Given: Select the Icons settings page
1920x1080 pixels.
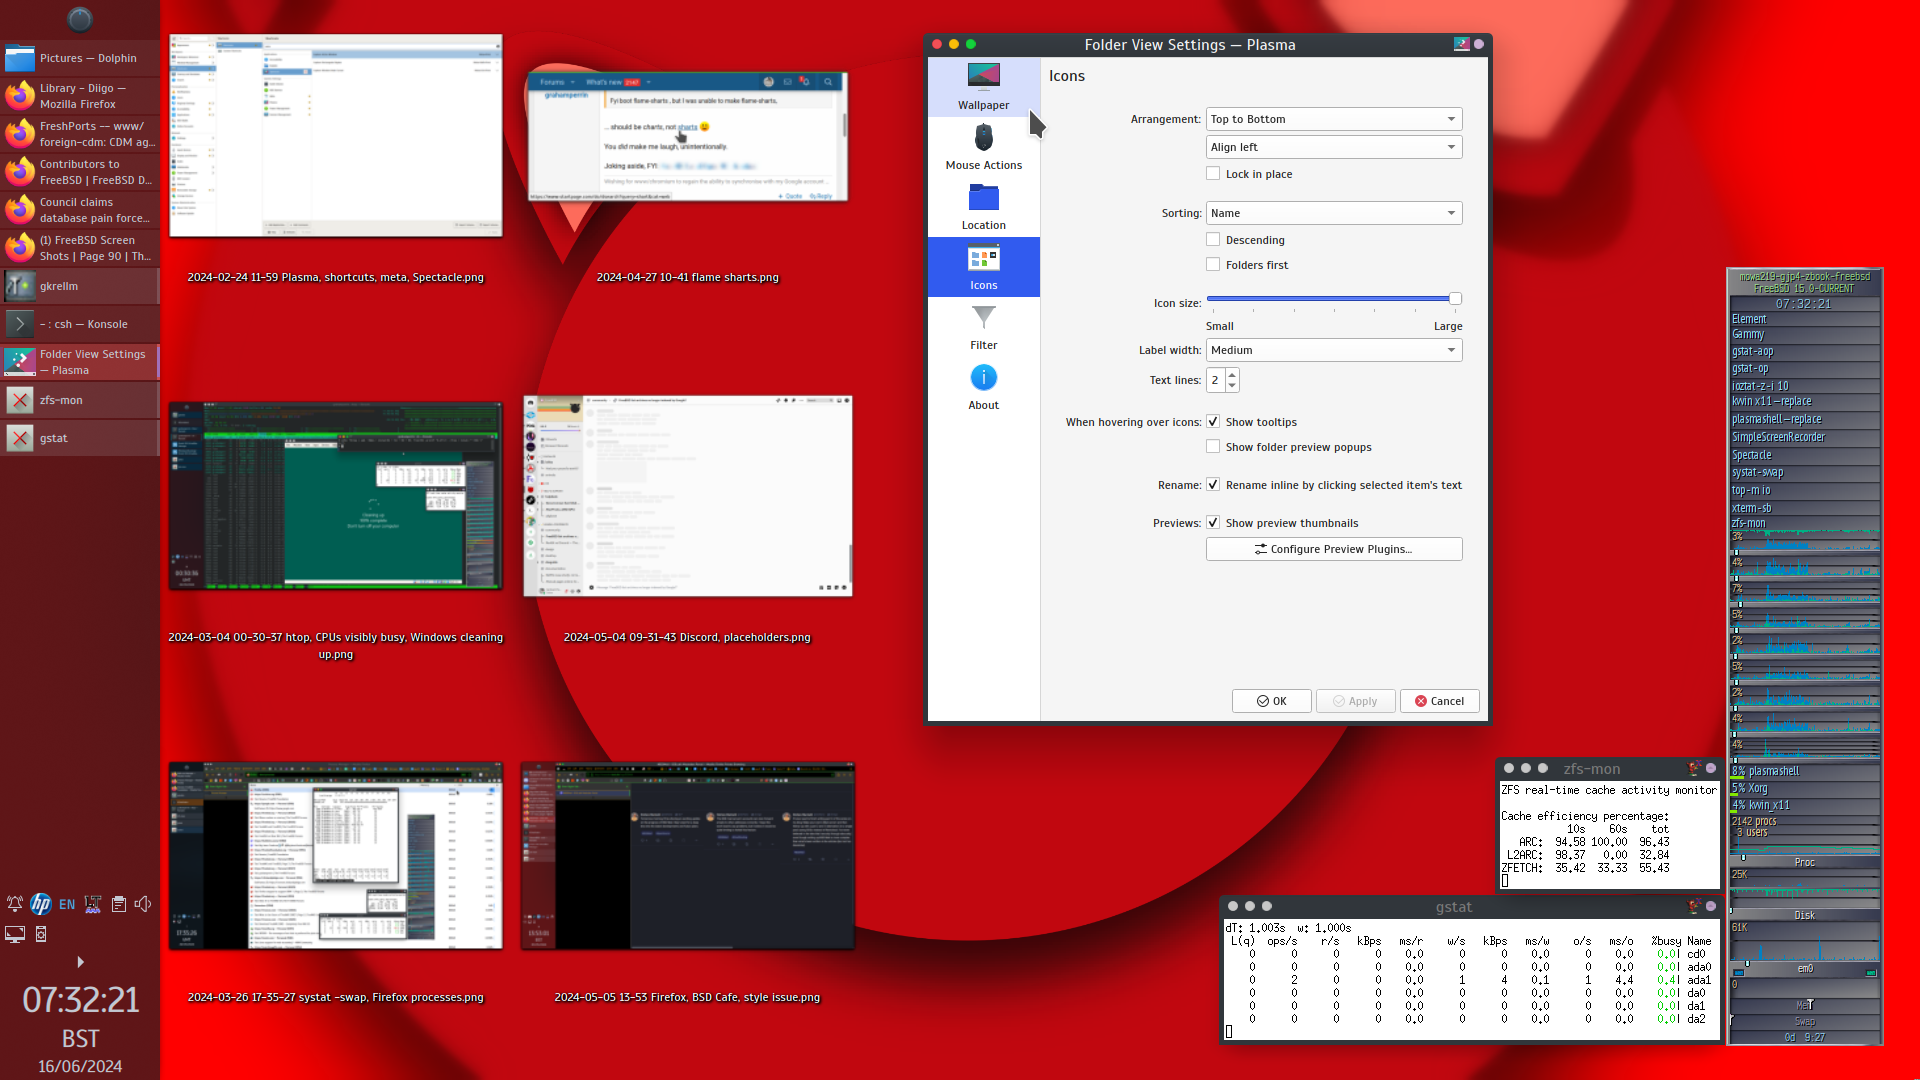Looking at the screenshot, I should click(x=983, y=267).
